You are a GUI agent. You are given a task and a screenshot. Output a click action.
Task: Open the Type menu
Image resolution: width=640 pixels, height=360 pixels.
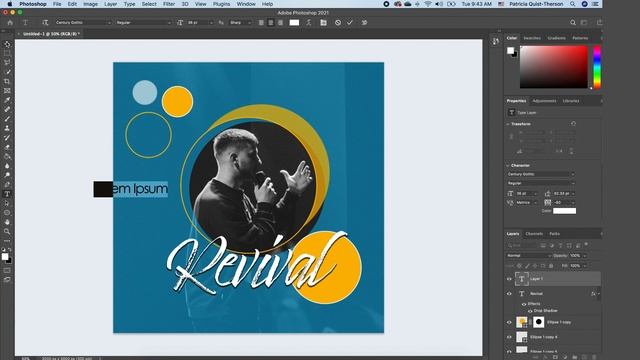coord(129,4)
